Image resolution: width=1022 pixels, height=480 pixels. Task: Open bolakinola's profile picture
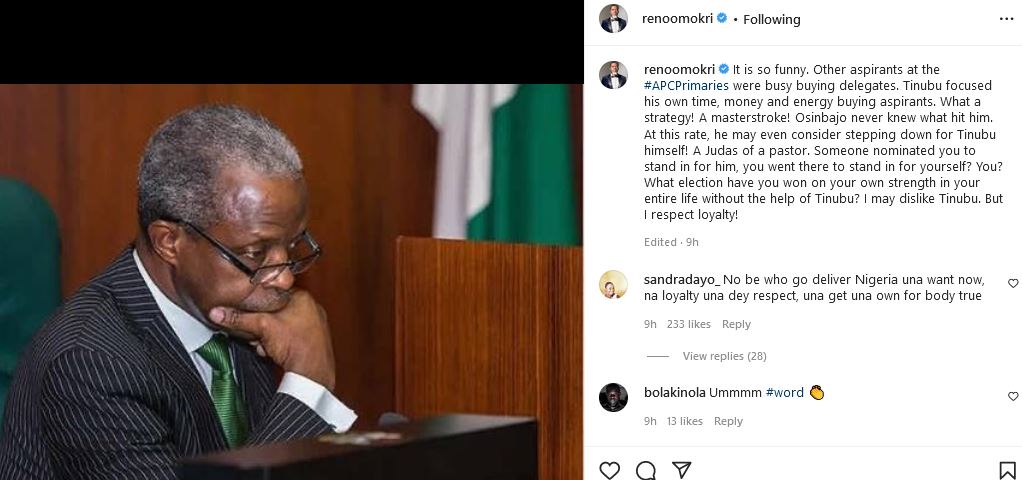[x=613, y=397]
